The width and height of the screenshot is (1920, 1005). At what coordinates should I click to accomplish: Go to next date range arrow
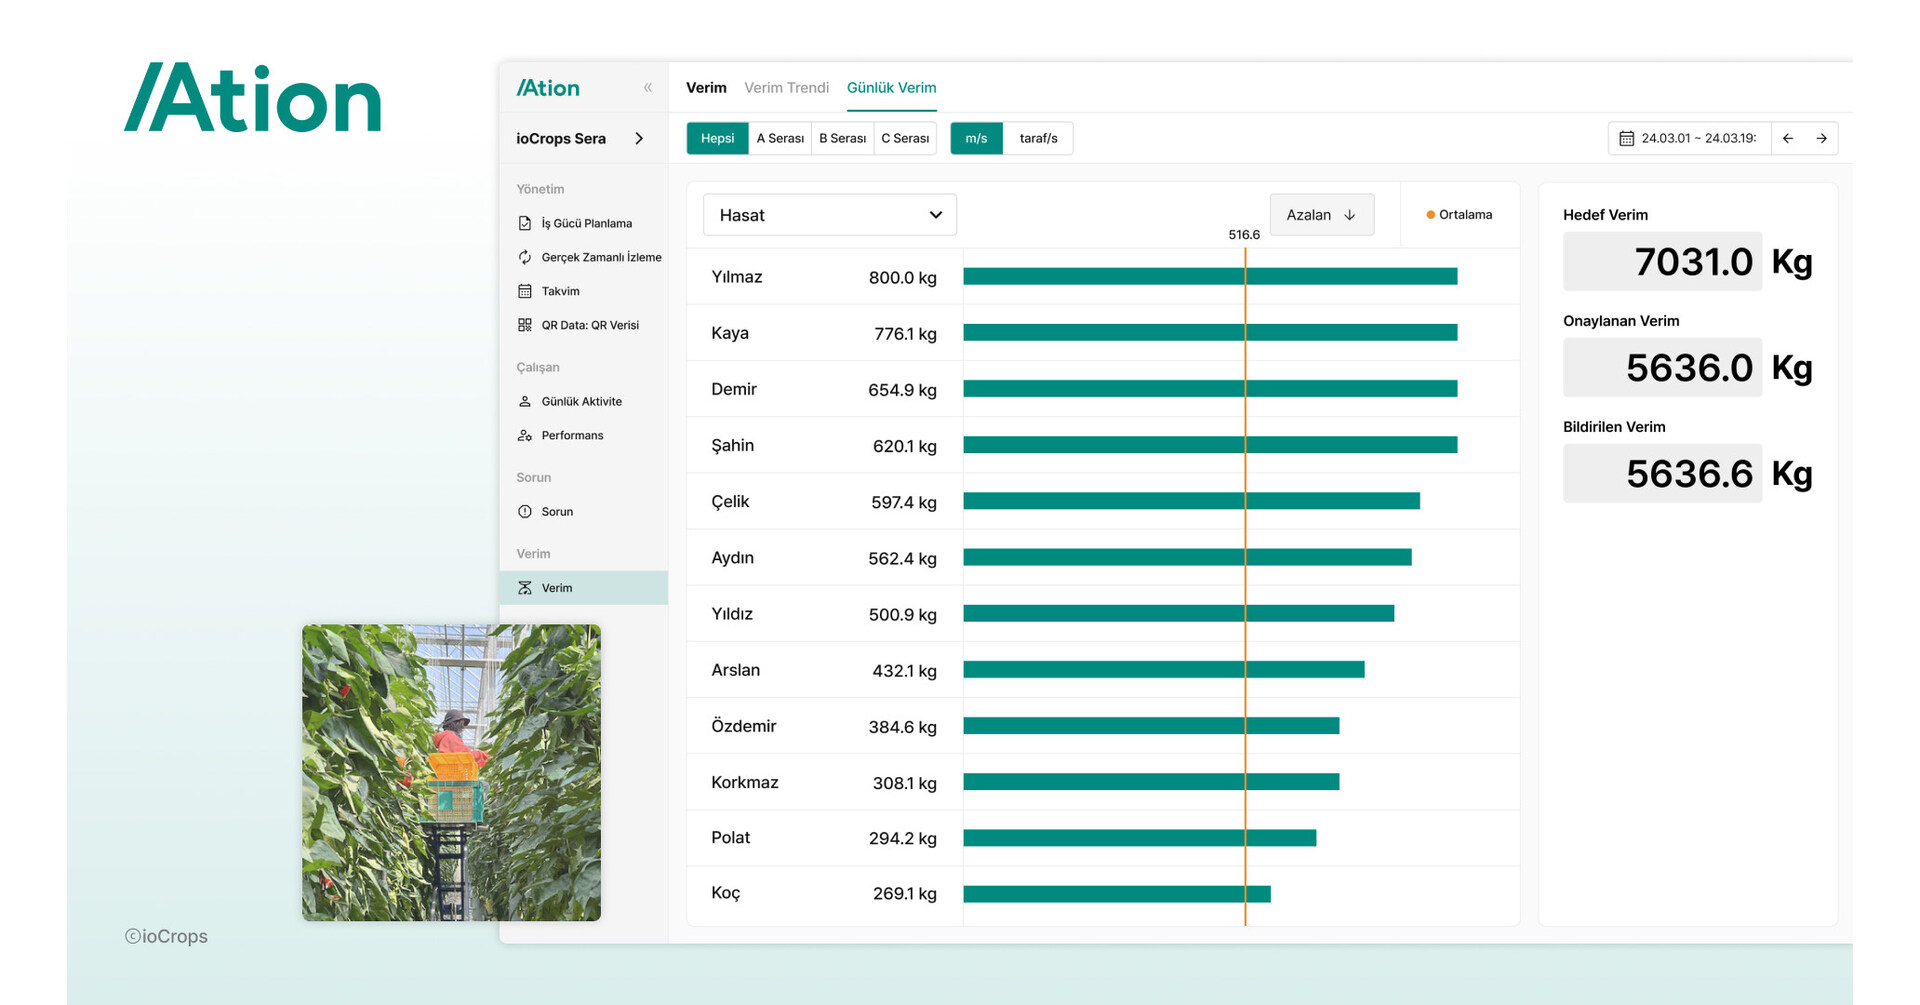pyautogui.click(x=1822, y=138)
